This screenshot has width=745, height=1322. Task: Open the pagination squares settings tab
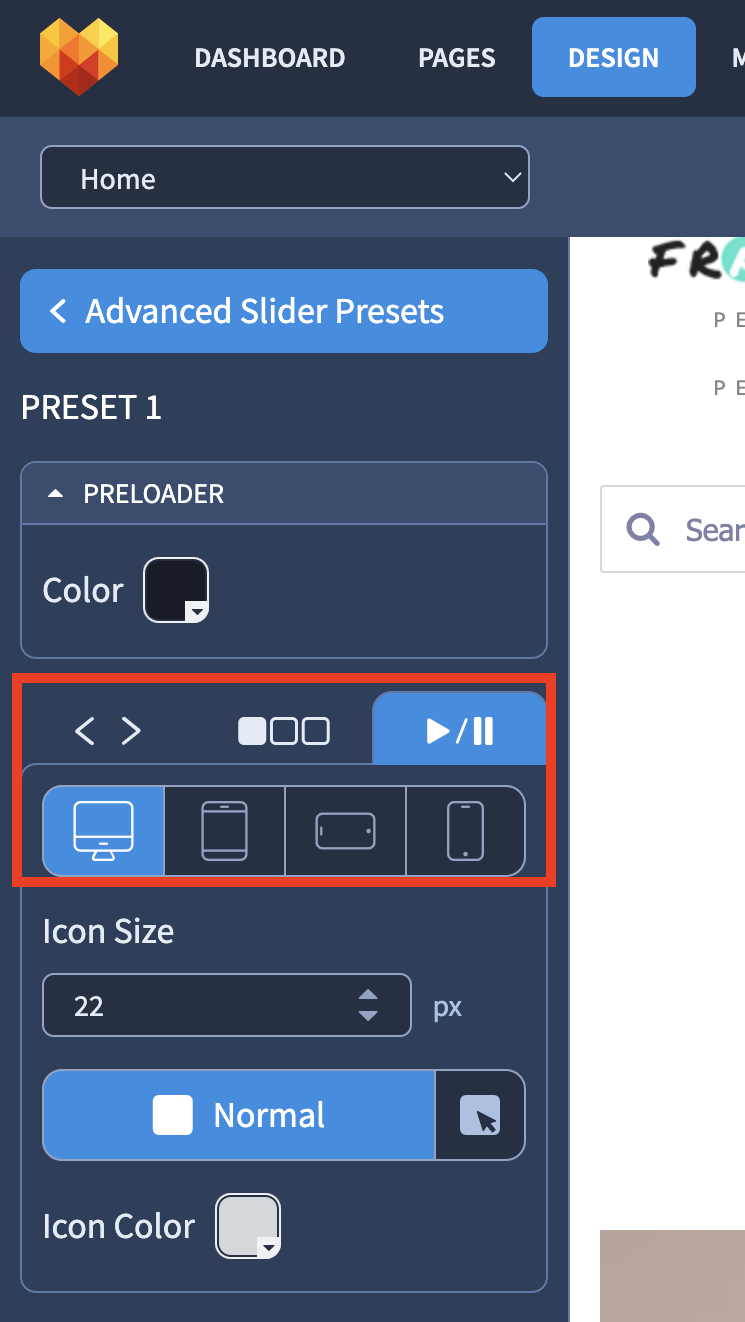tap(284, 731)
